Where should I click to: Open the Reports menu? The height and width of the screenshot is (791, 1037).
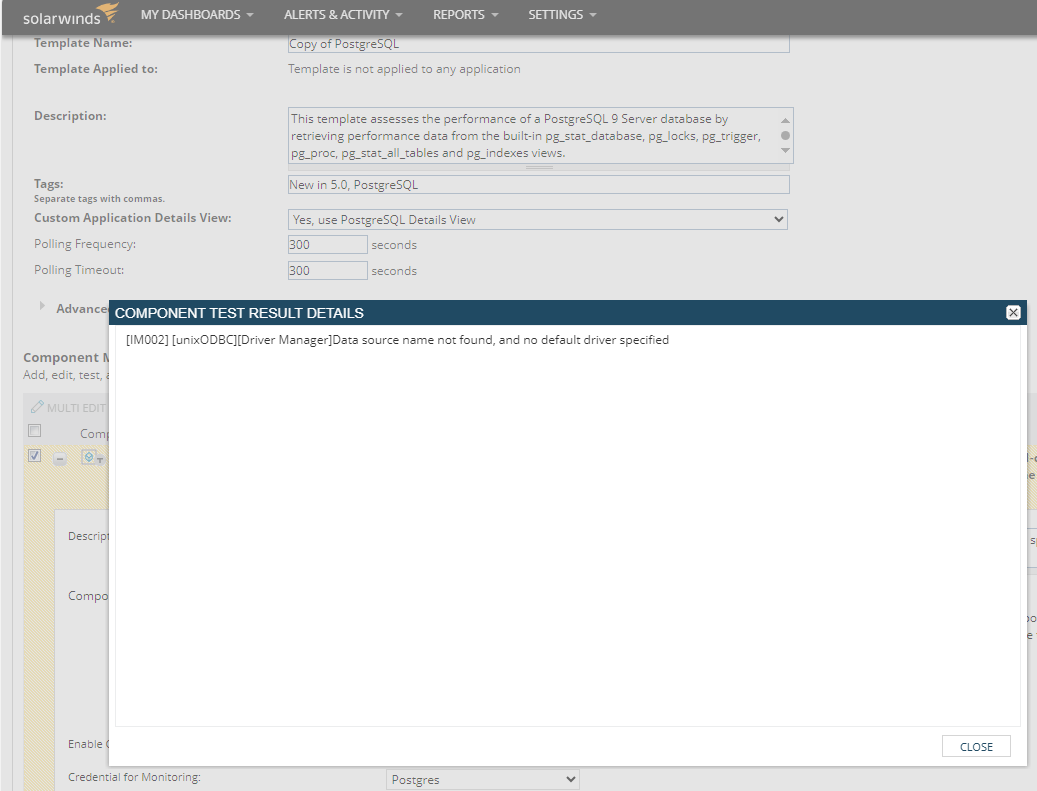(x=465, y=15)
